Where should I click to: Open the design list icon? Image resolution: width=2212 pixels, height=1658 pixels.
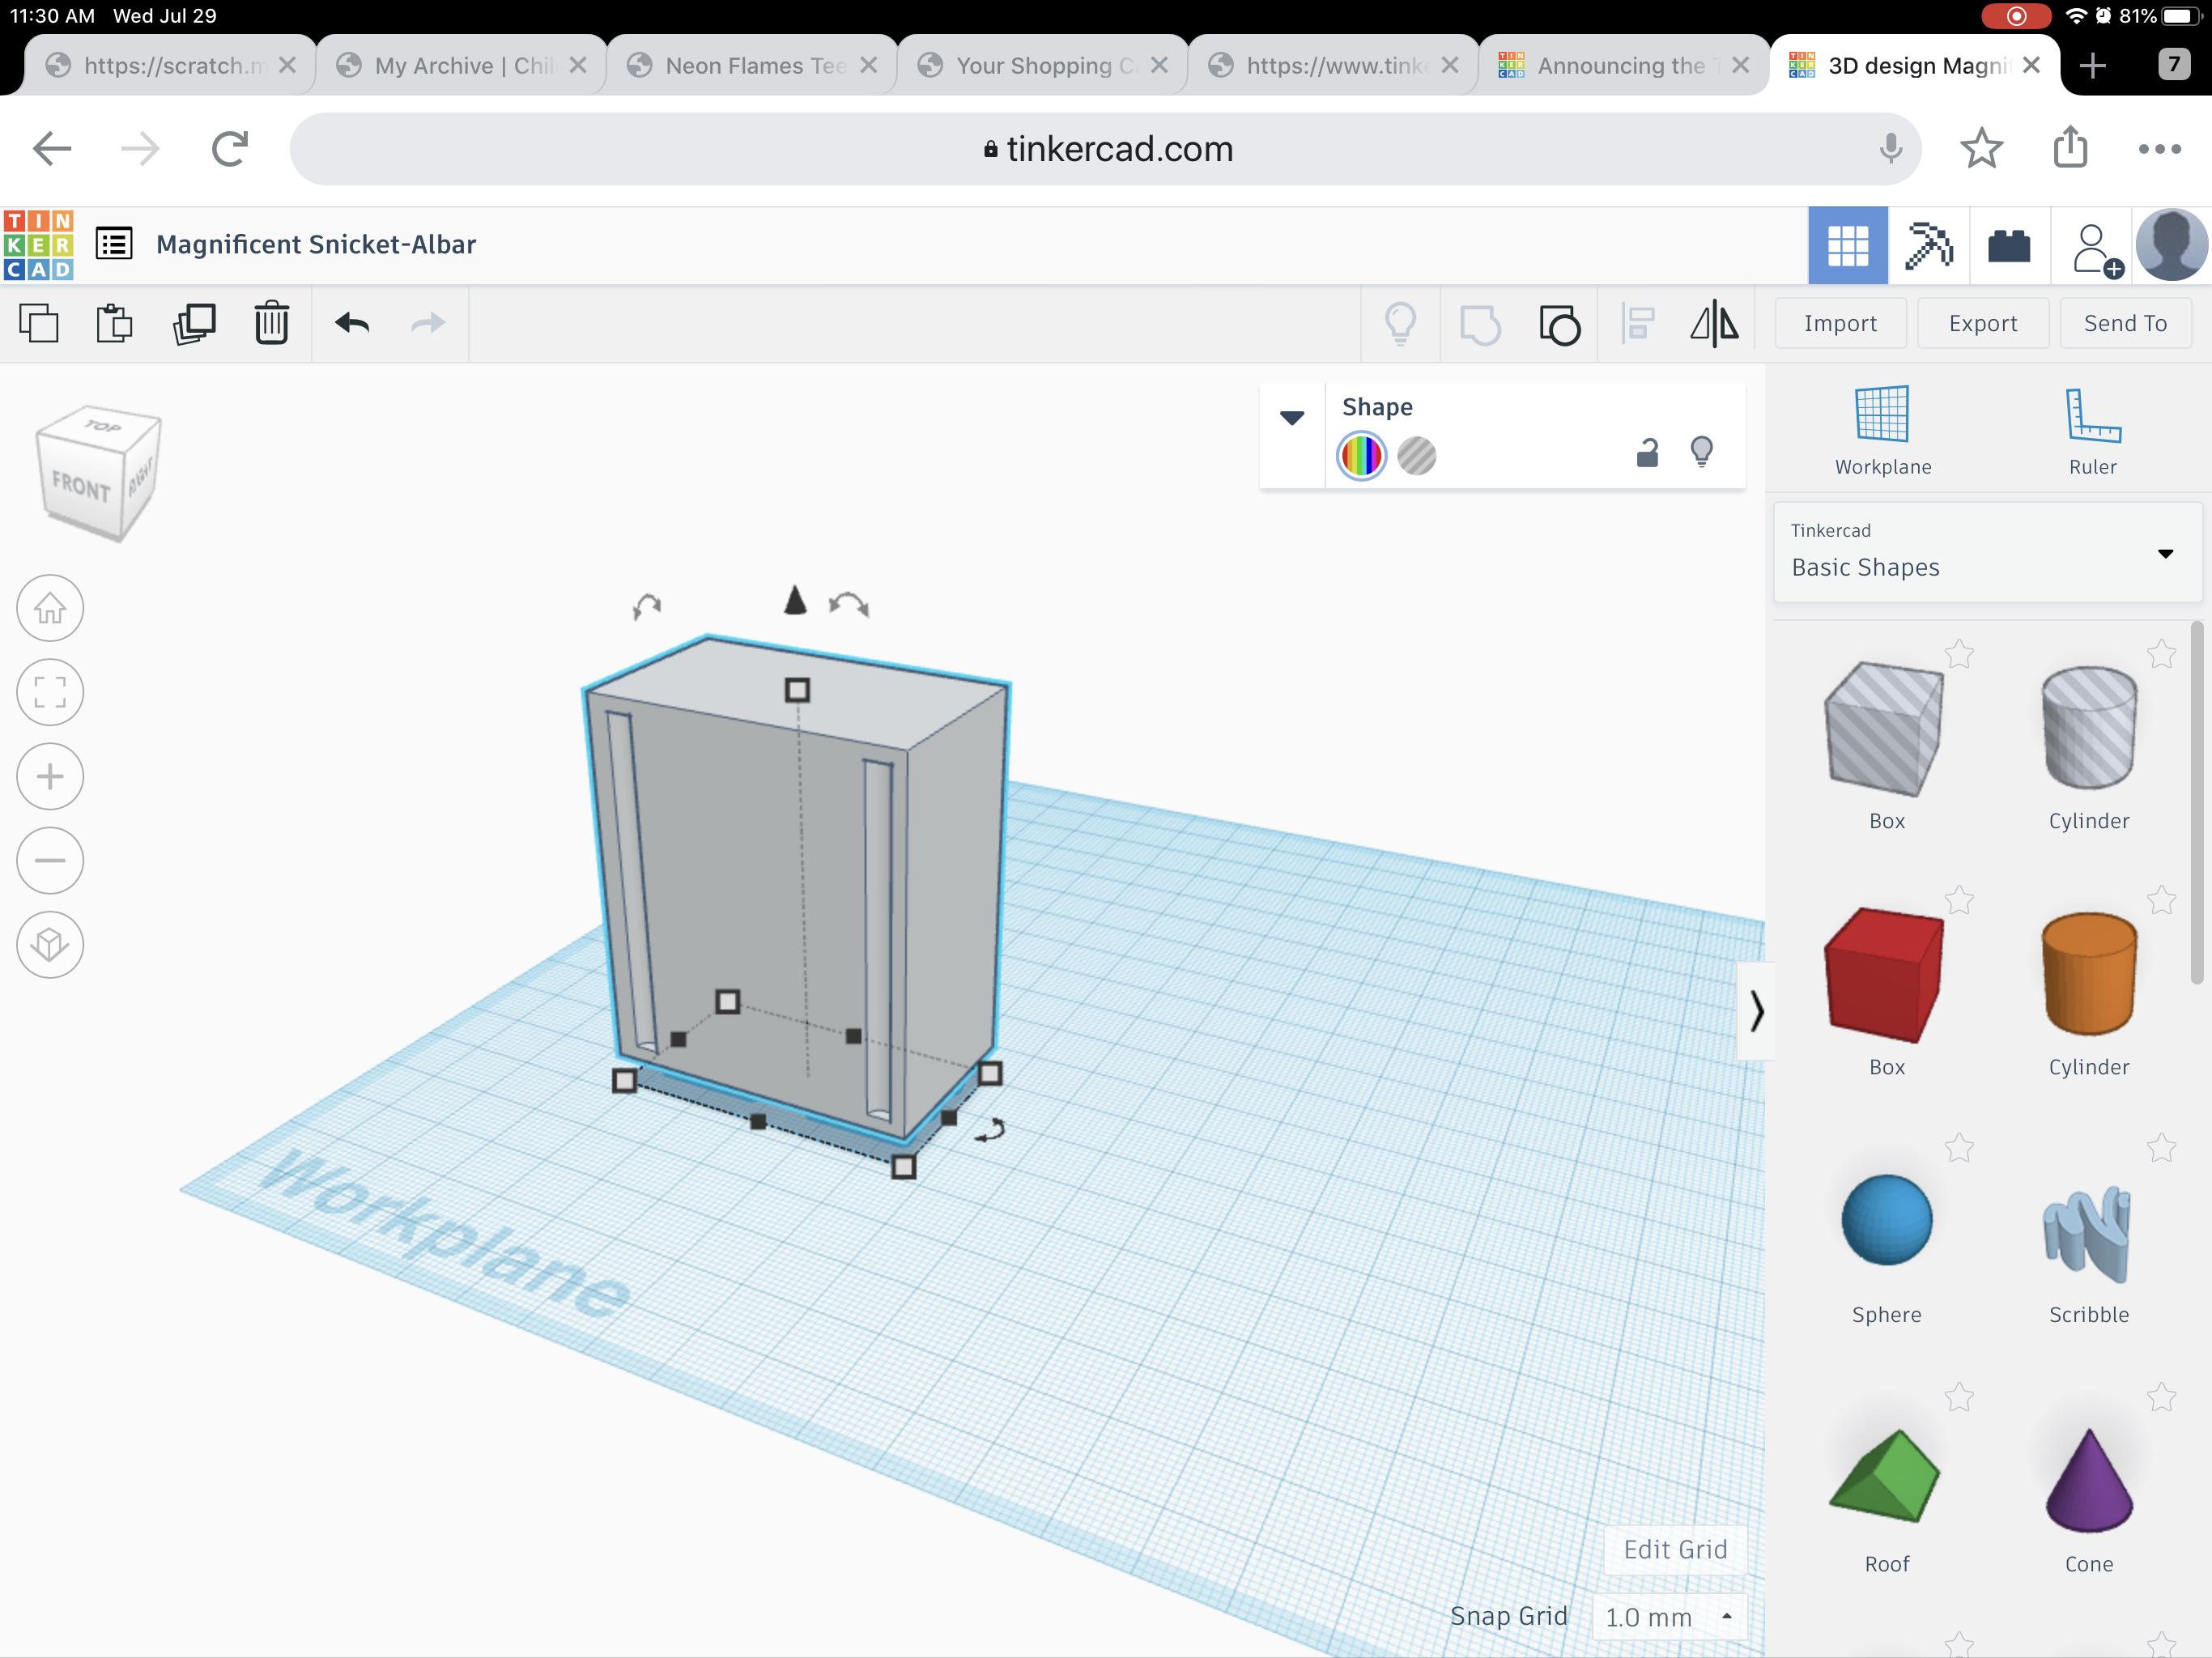(114, 244)
